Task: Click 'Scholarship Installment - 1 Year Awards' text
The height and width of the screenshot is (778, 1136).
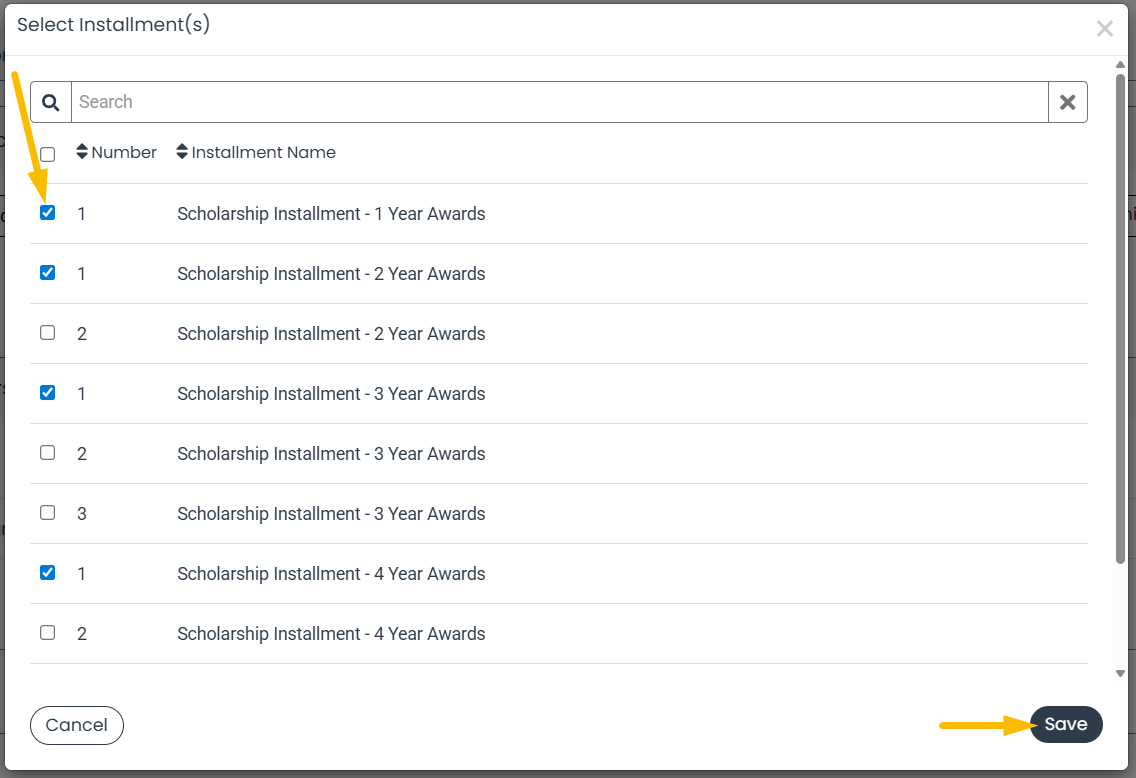Action: (x=331, y=214)
